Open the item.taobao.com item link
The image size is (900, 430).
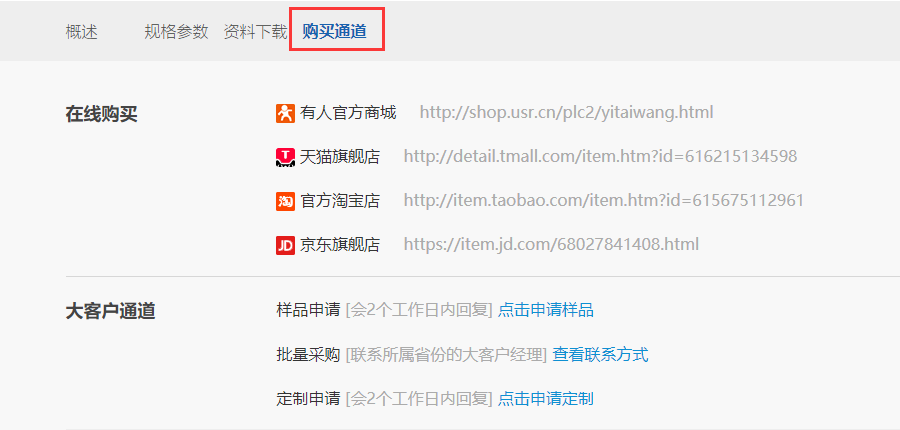604,200
